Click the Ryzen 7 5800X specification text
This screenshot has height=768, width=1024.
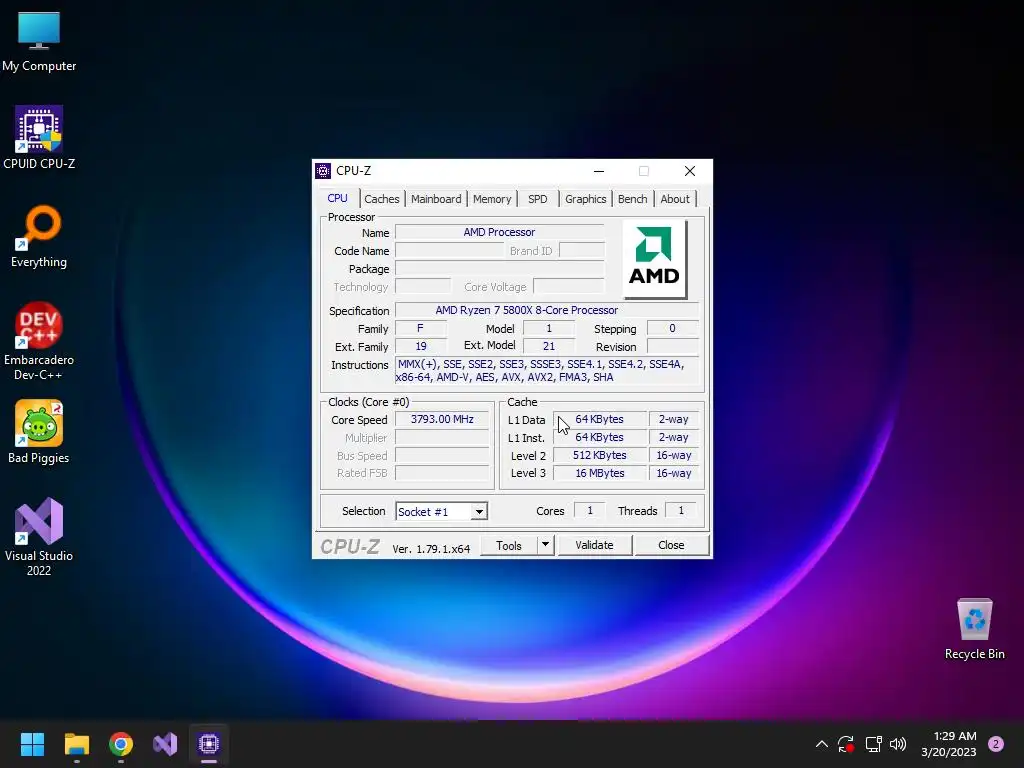point(526,310)
